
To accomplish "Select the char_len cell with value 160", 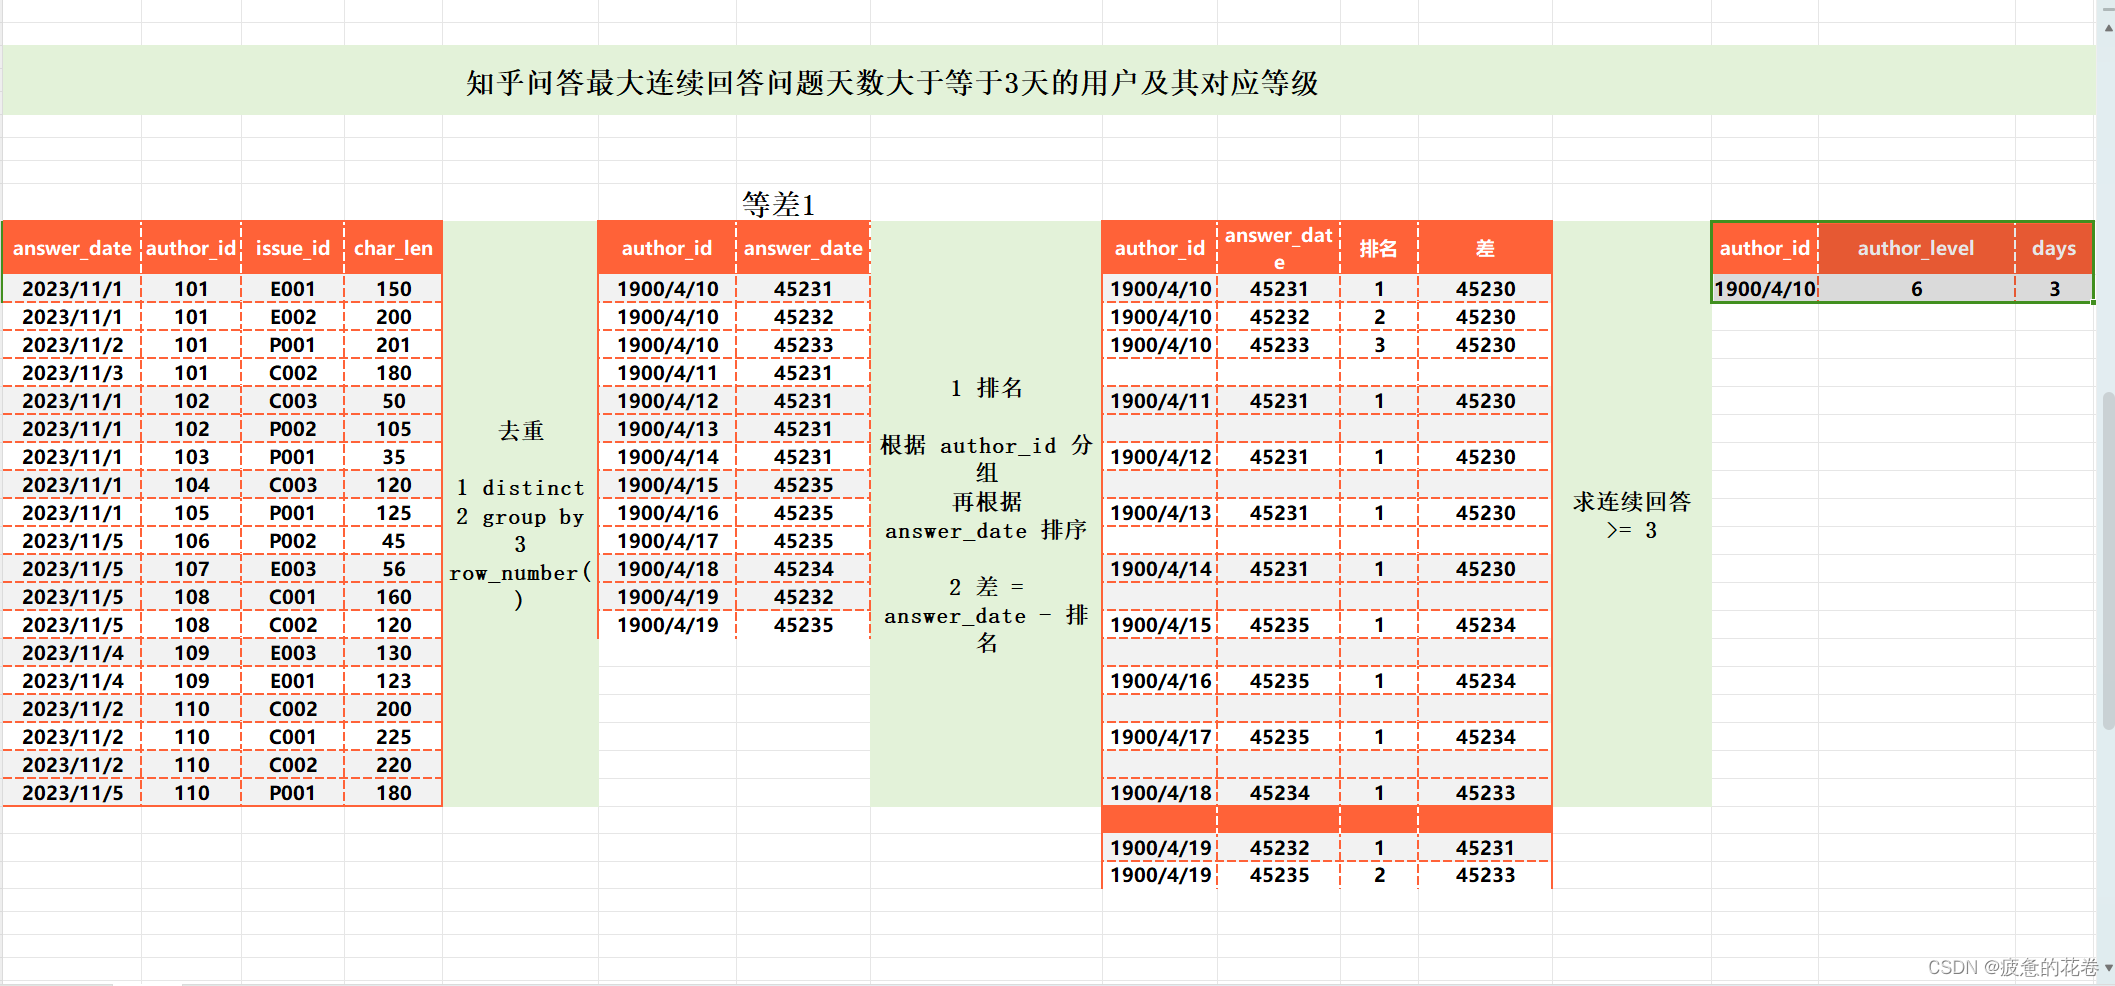I will [393, 597].
